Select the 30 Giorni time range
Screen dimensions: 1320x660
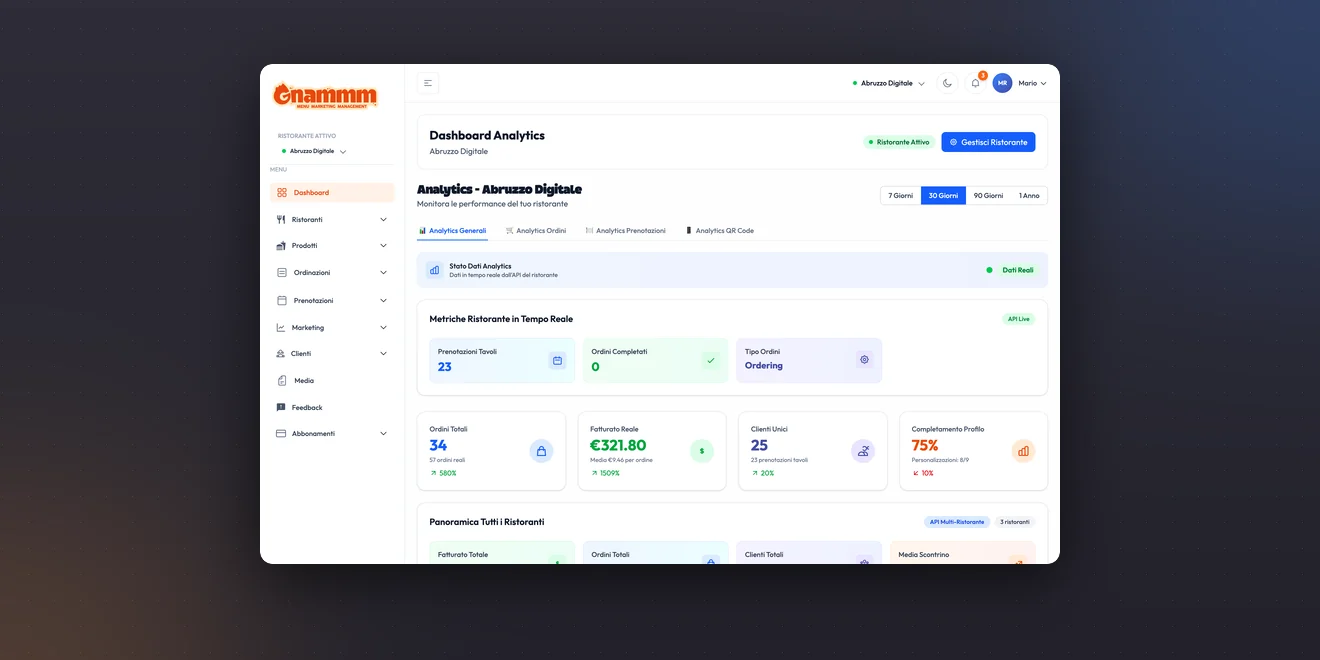click(x=943, y=195)
